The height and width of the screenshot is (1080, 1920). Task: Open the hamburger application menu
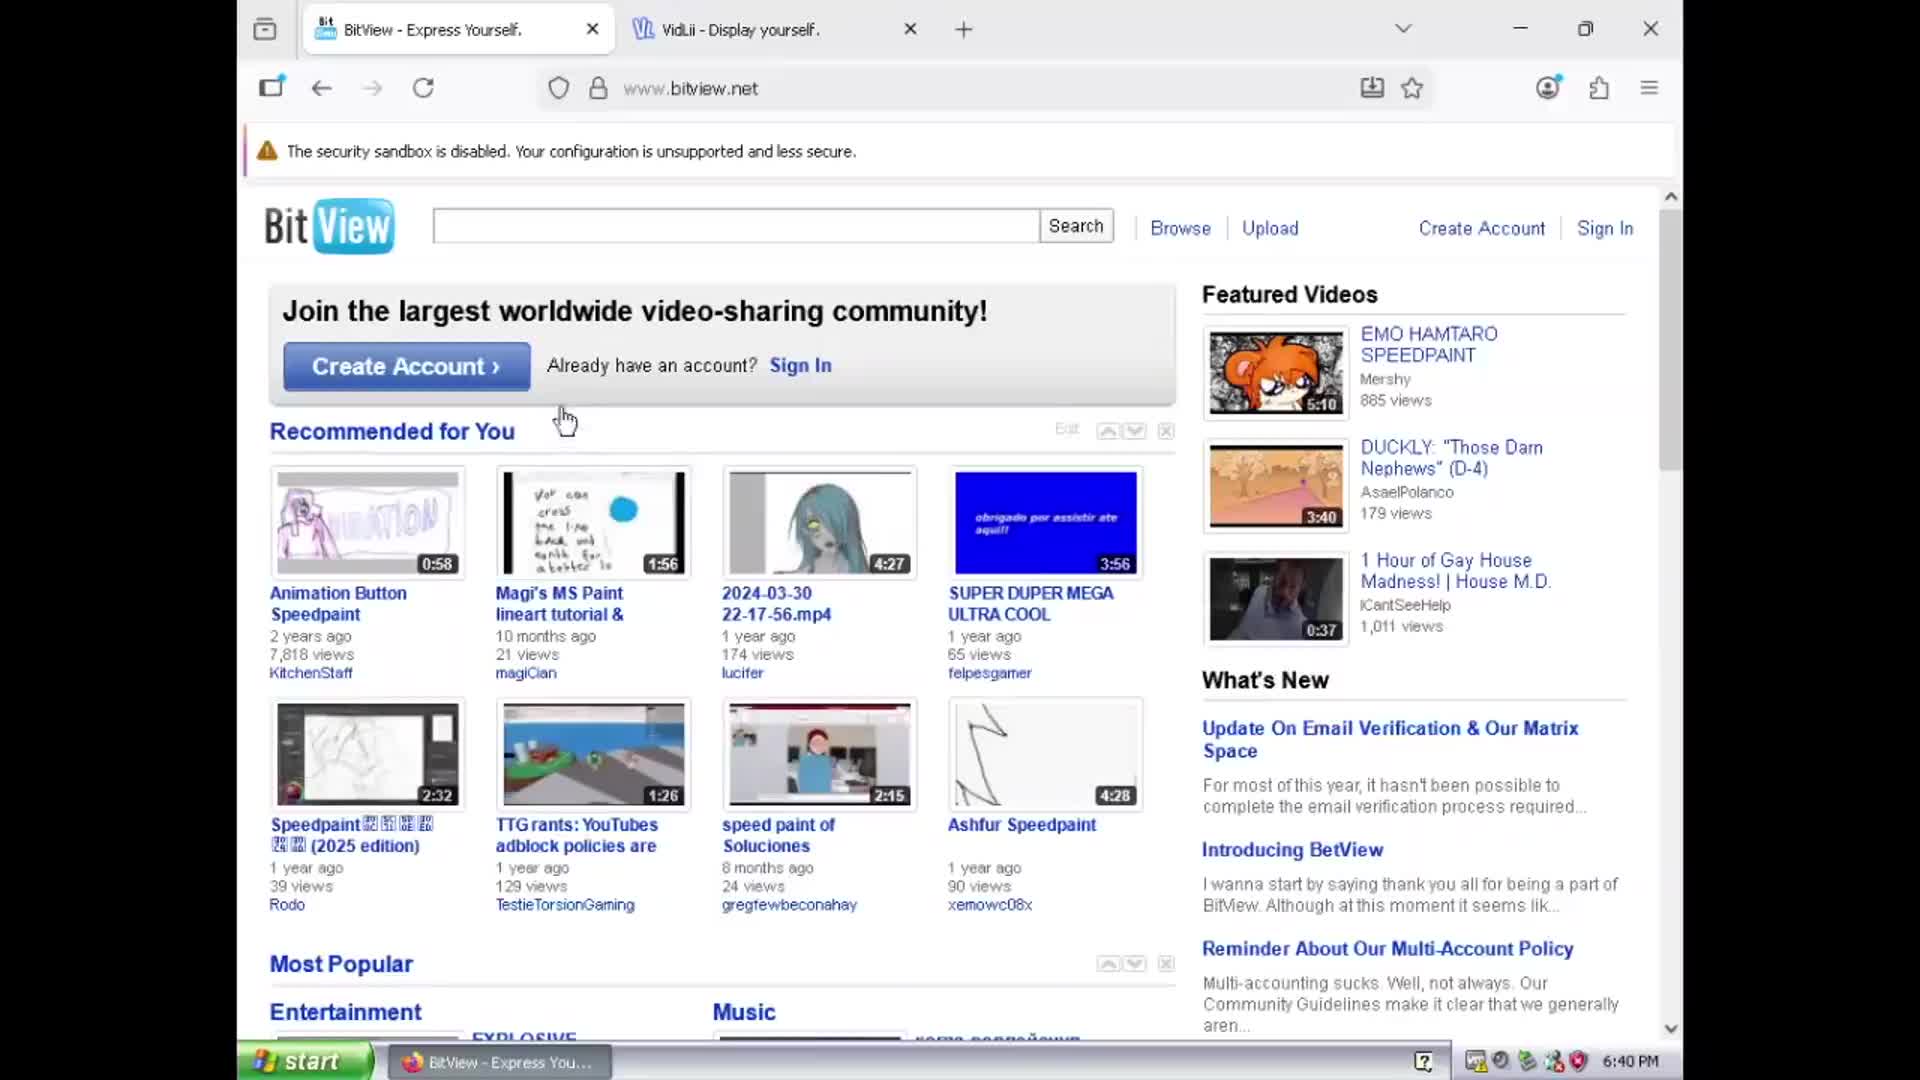[1650, 88]
